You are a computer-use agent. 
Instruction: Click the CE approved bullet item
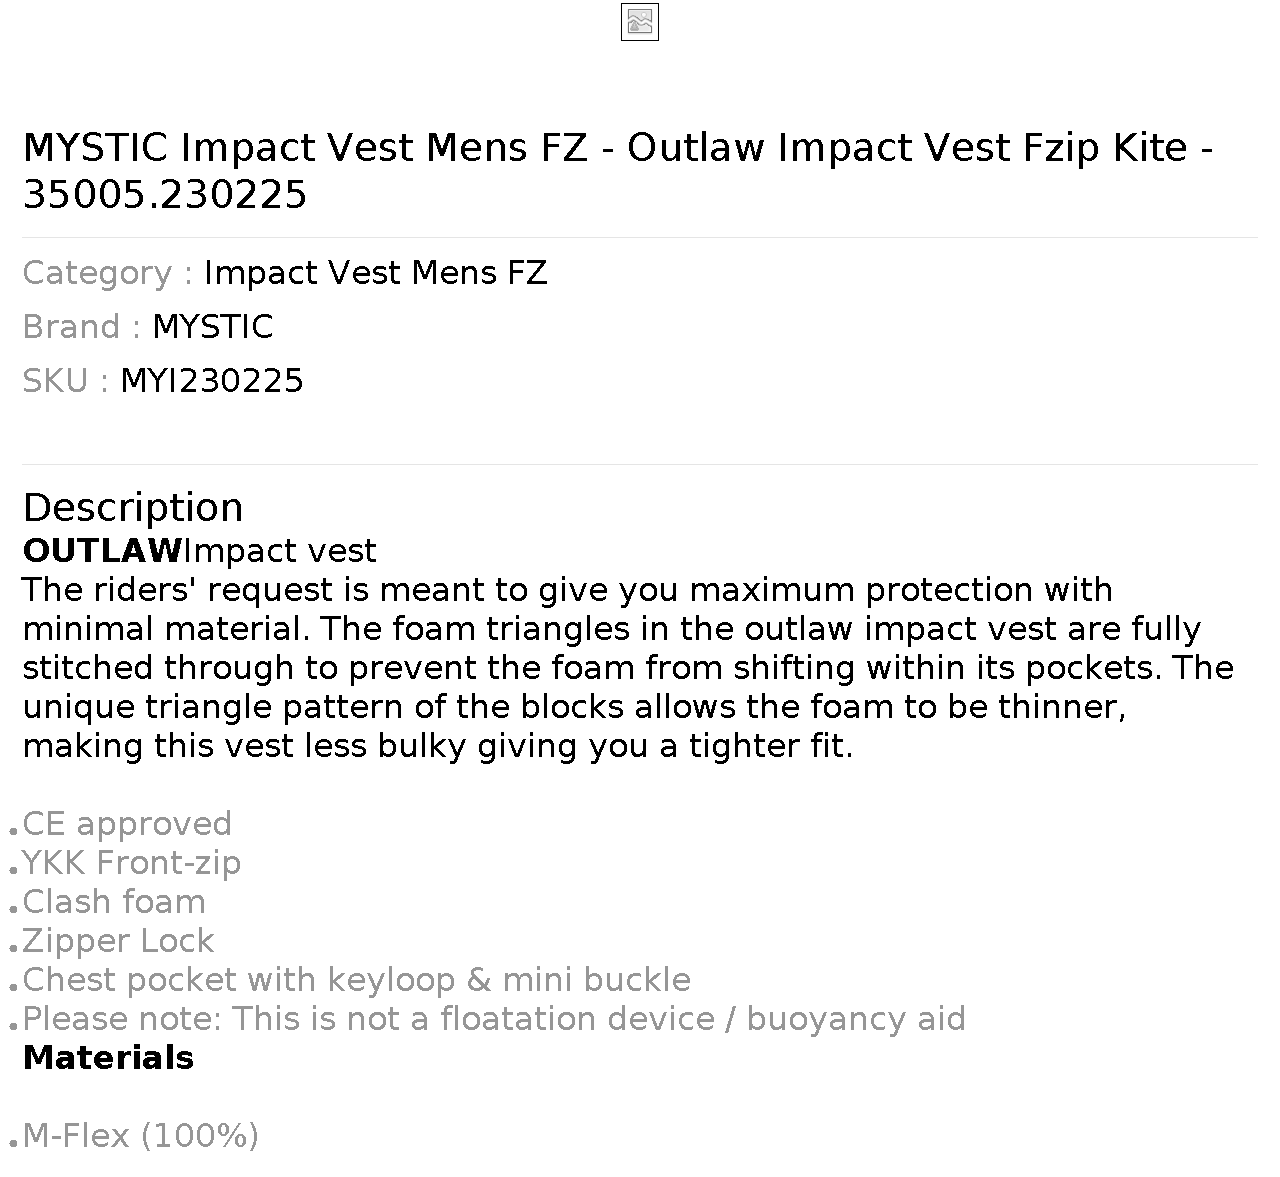pos(127,824)
